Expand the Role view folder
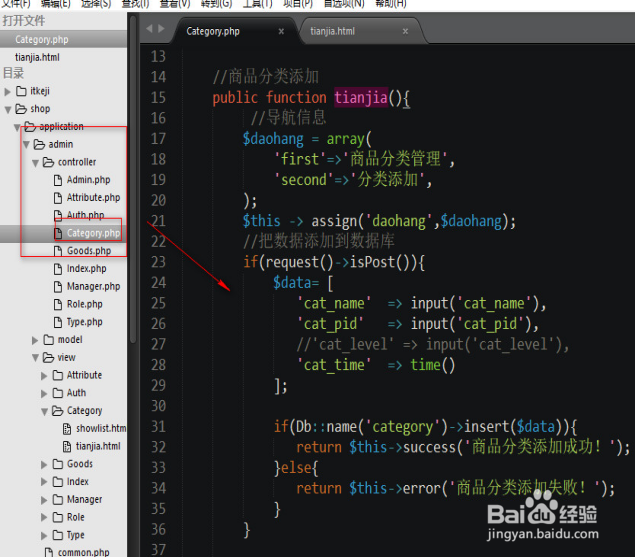635x557 pixels. point(44,518)
